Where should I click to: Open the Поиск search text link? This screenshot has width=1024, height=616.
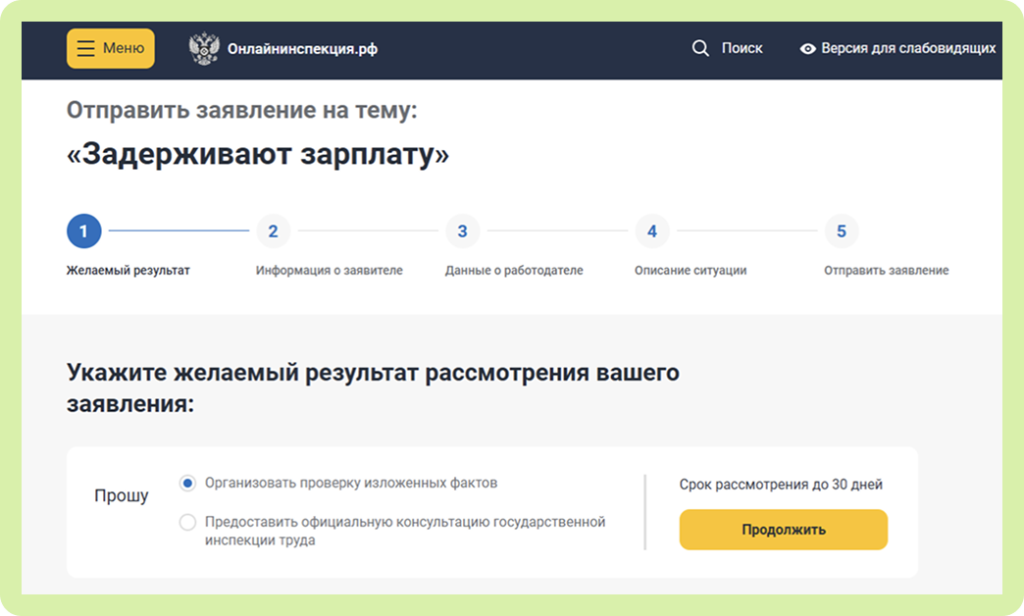pyautogui.click(x=741, y=48)
